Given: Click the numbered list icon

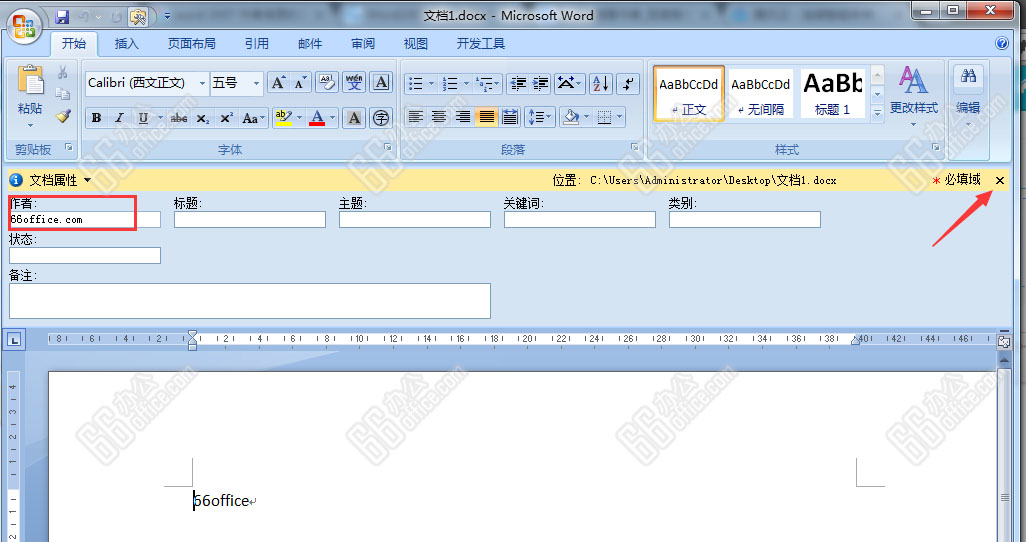Looking at the screenshot, I should pos(450,83).
